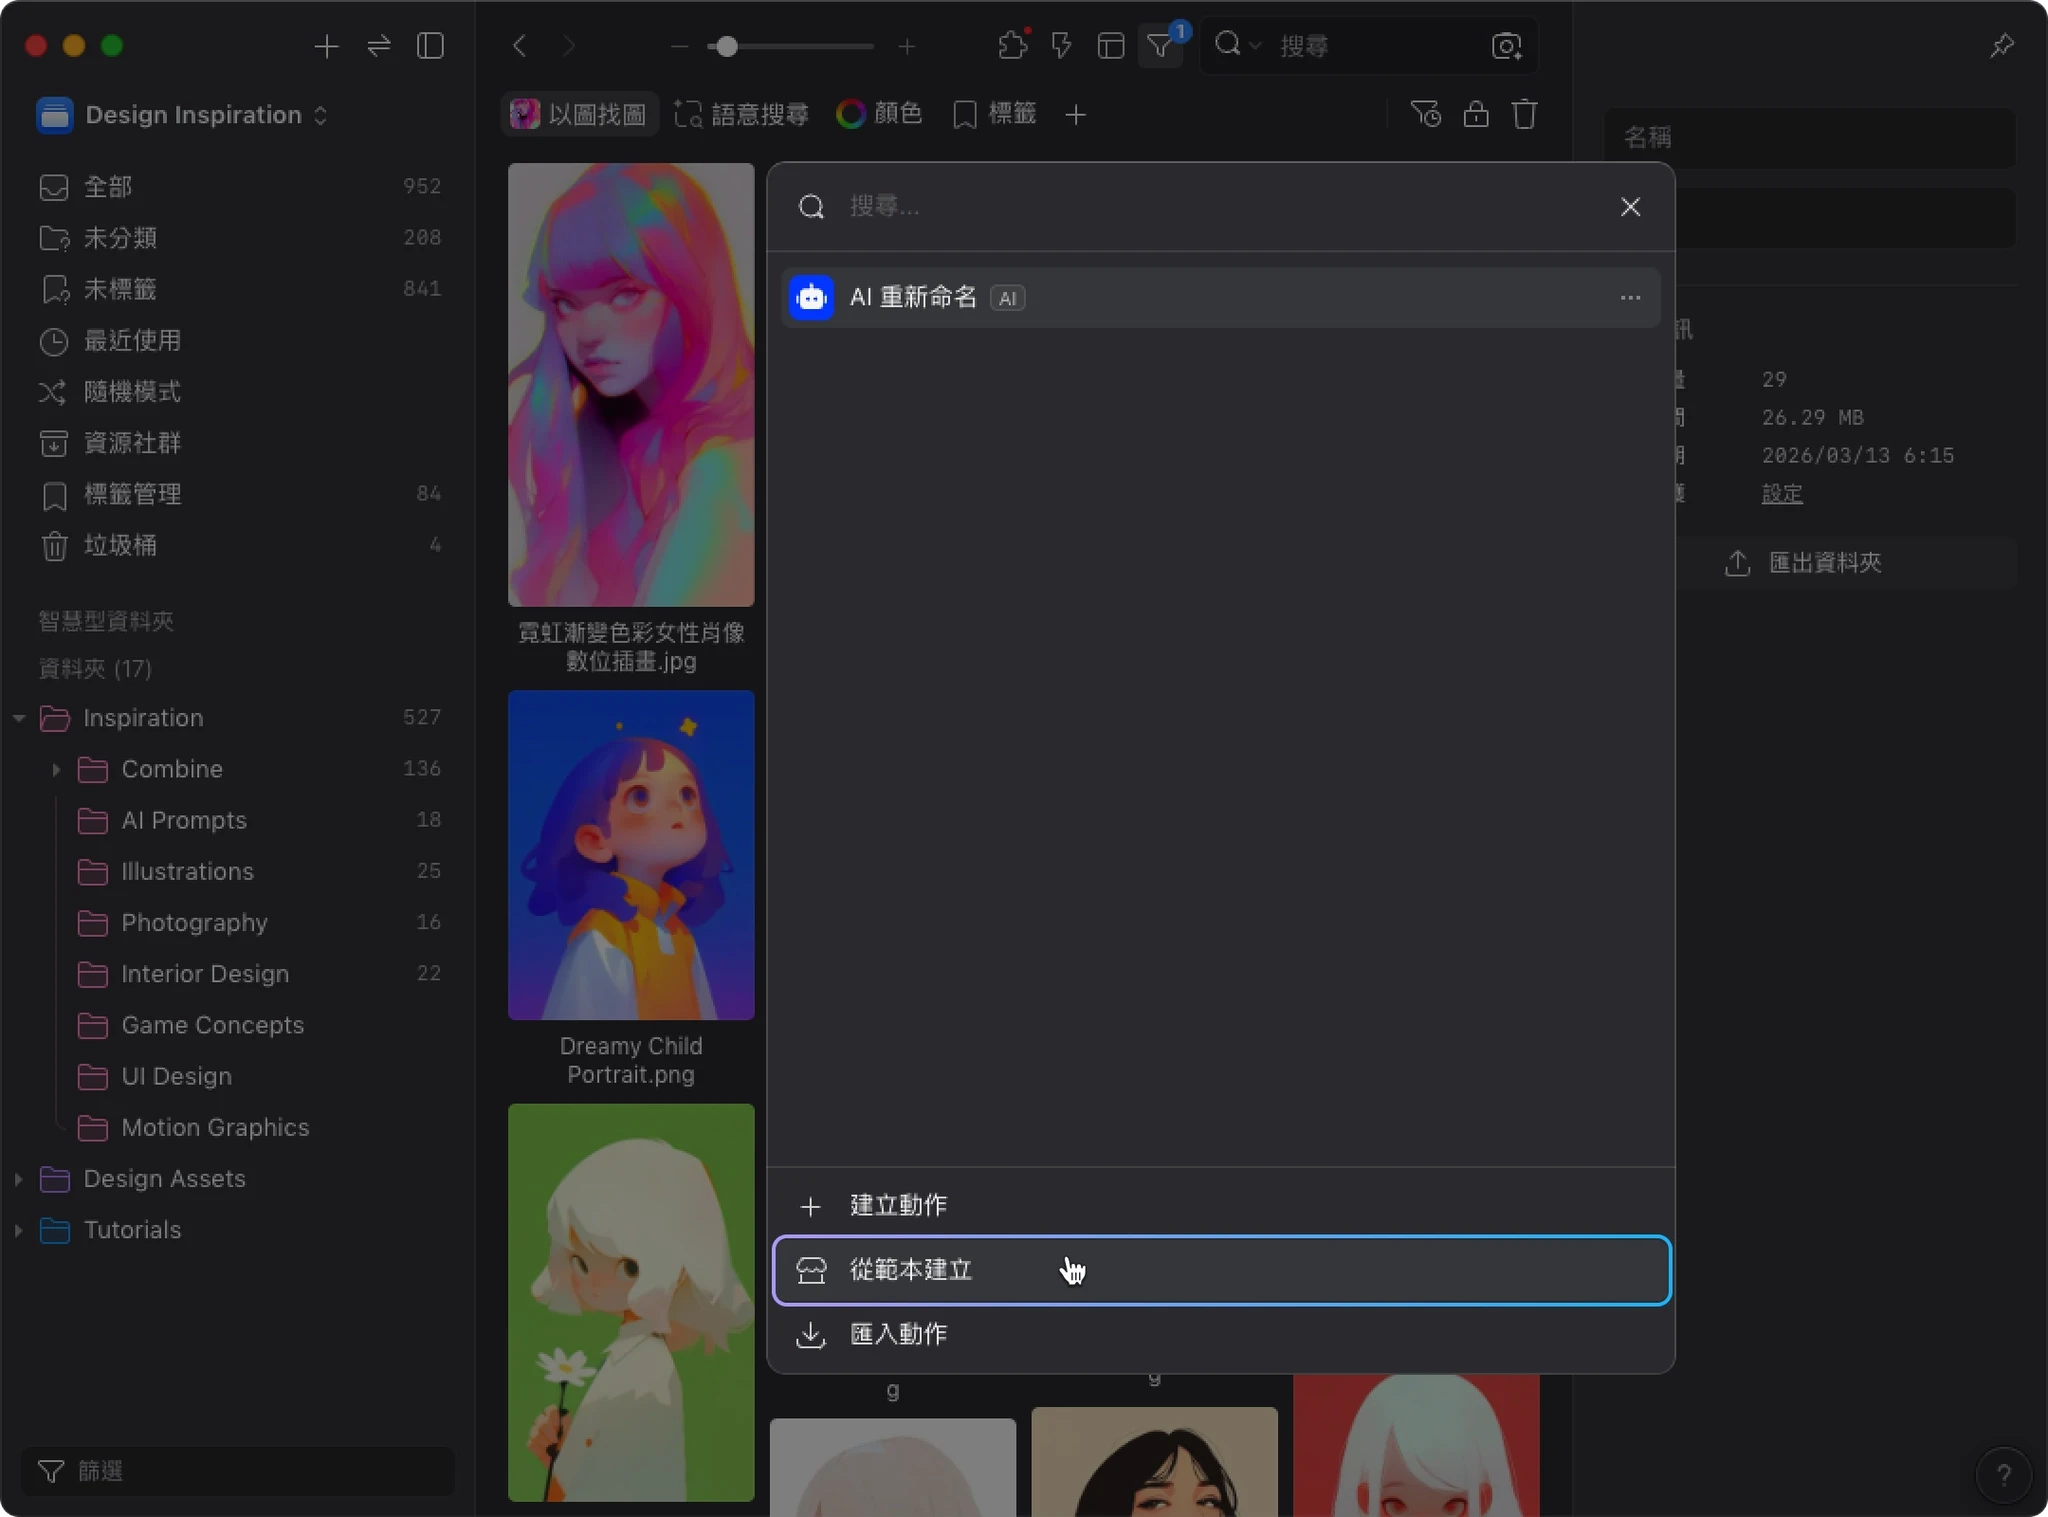The image size is (2048, 1517).
Task: Toggle the 以圖找圖 image search filter
Action: point(580,115)
